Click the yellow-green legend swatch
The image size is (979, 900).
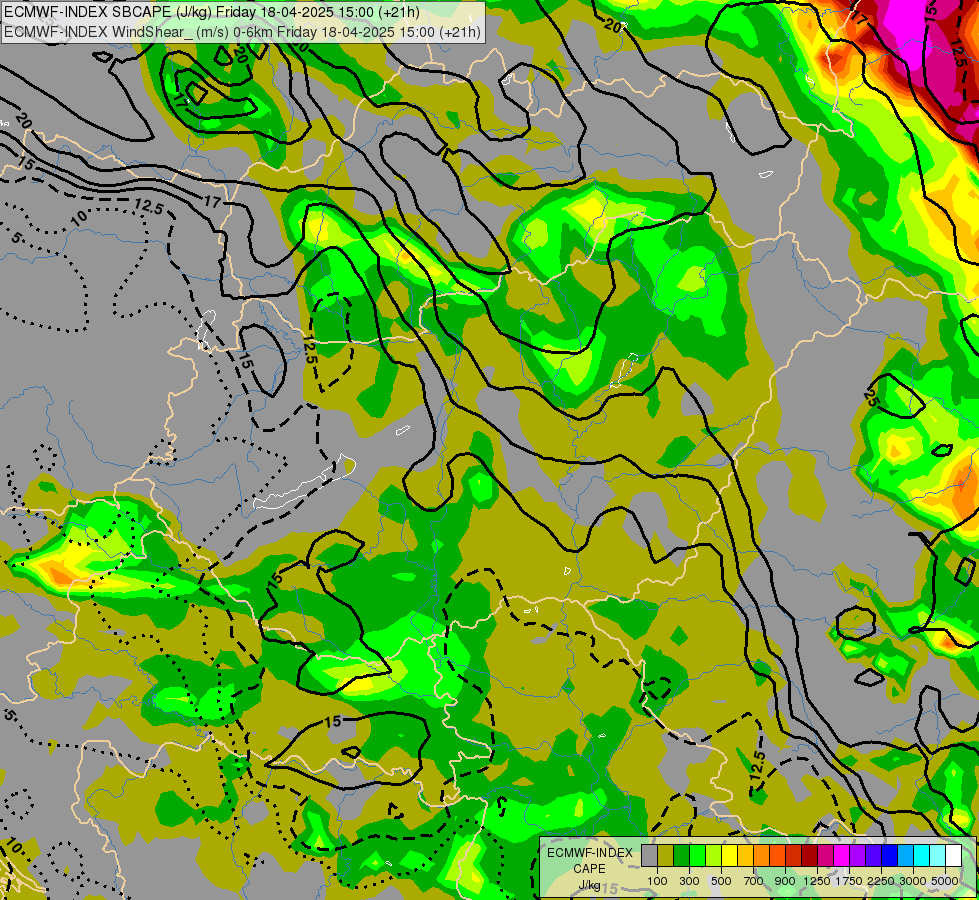tap(713, 856)
